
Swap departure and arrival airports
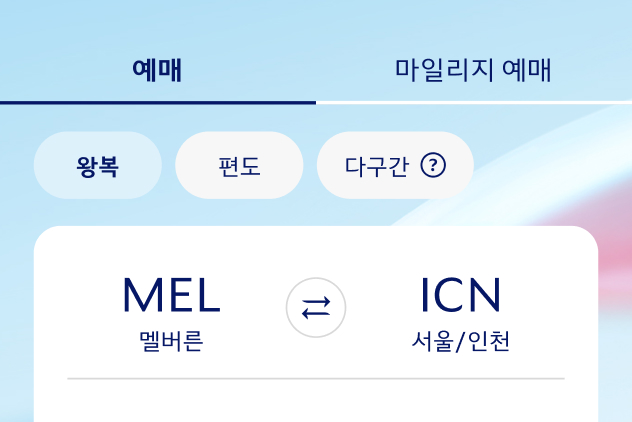(x=316, y=308)
